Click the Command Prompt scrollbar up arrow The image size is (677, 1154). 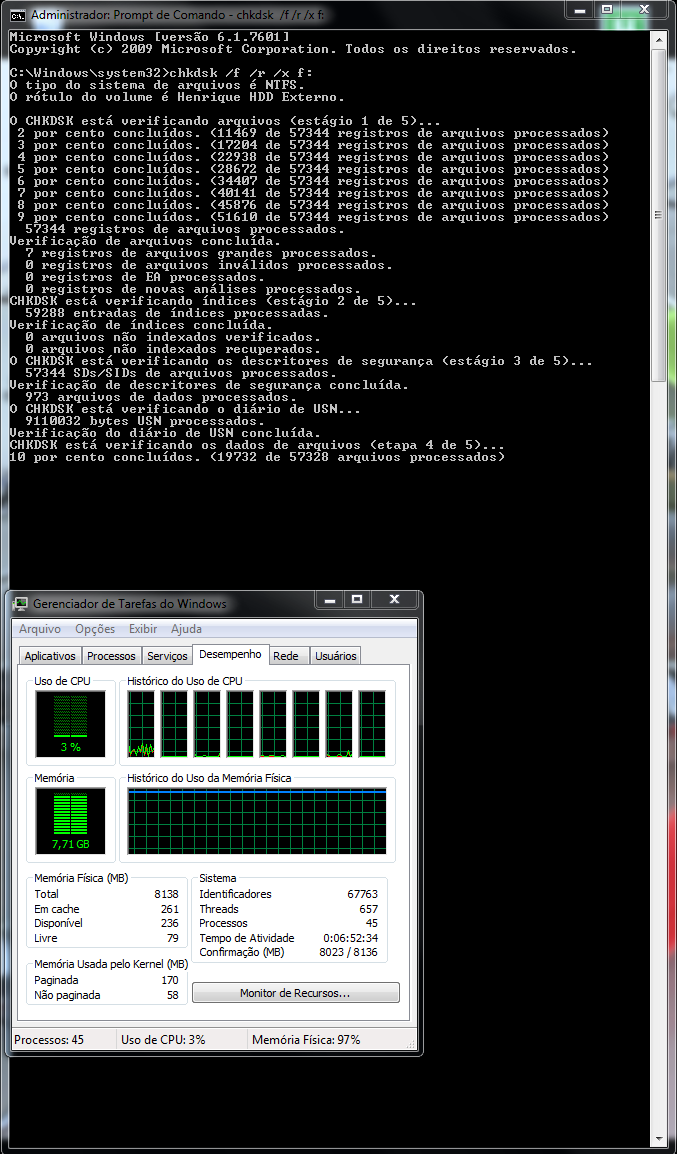pyautogui.click(x=658, y=38)
